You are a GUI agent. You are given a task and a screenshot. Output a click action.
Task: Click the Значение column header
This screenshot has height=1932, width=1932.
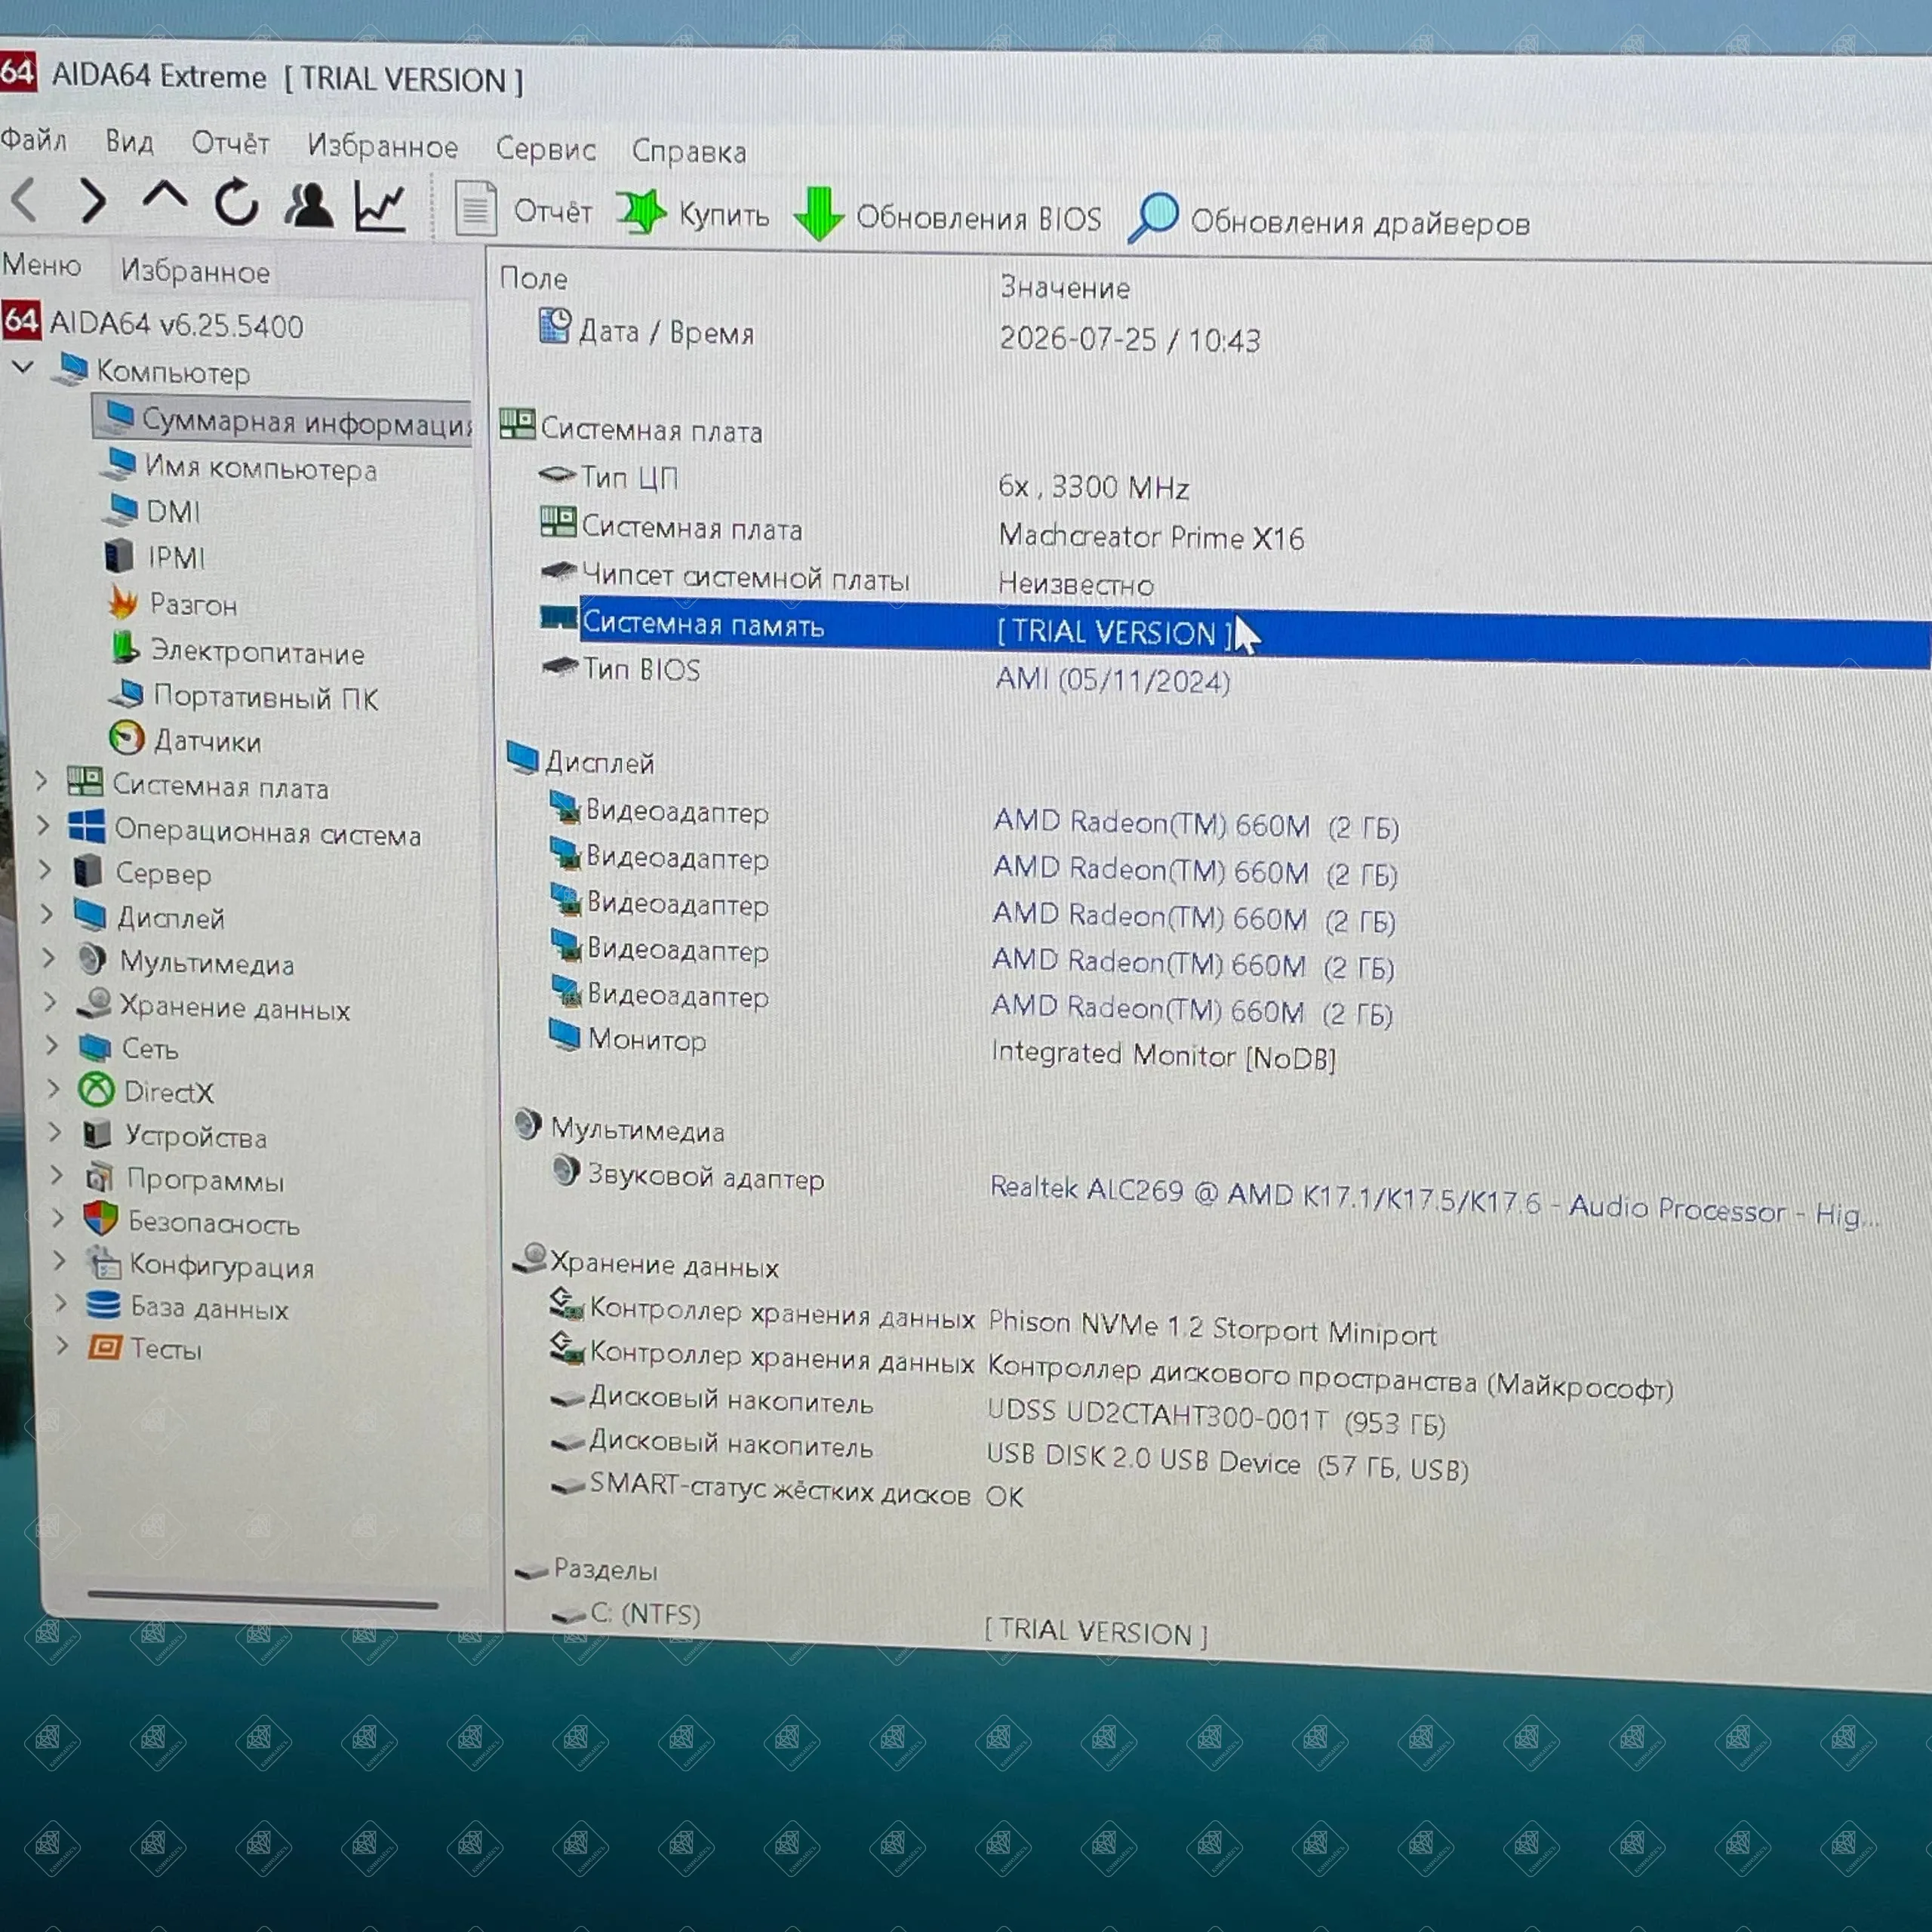(1065, 288)
